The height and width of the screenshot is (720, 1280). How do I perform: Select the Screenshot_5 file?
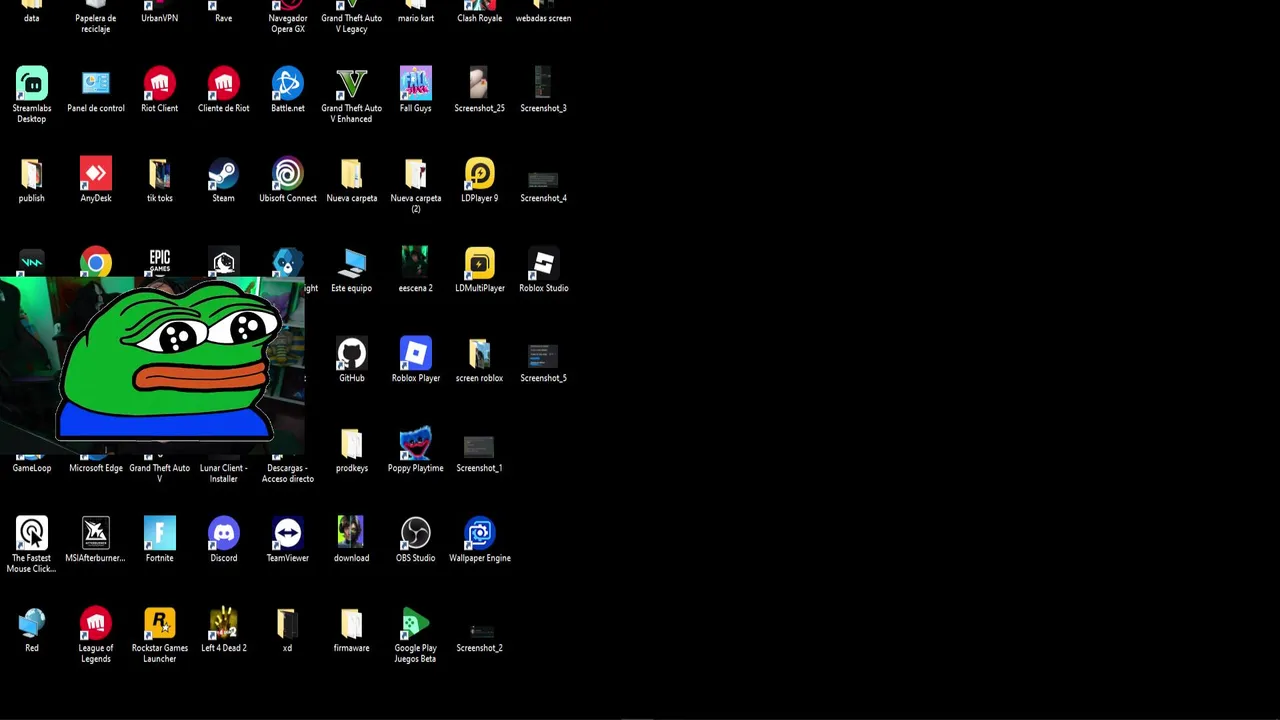click(x=543, y=356)
